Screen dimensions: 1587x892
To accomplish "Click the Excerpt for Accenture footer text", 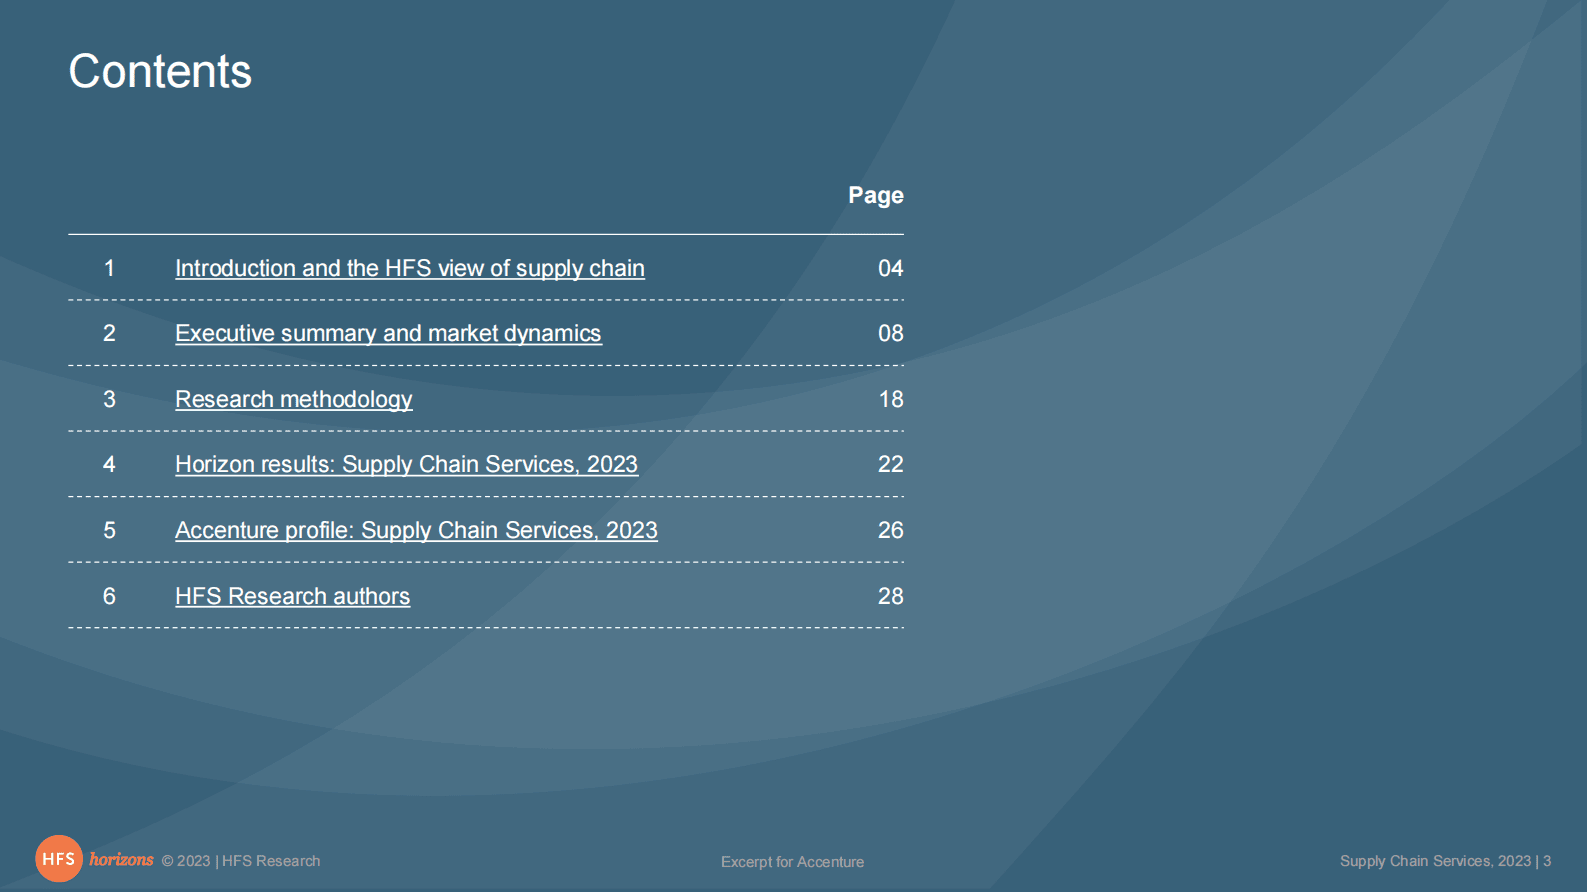I will [x=792, y=862].
